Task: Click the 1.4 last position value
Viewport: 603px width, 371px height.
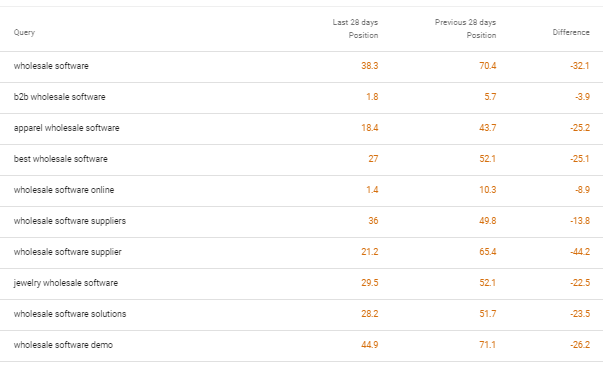Action: point(372,190)
